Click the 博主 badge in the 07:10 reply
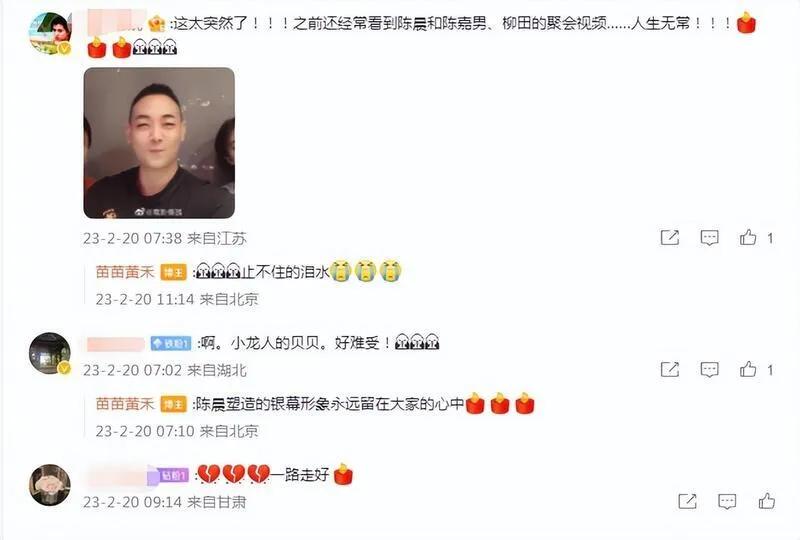The image size is (800, 540). tap(174, 405)
